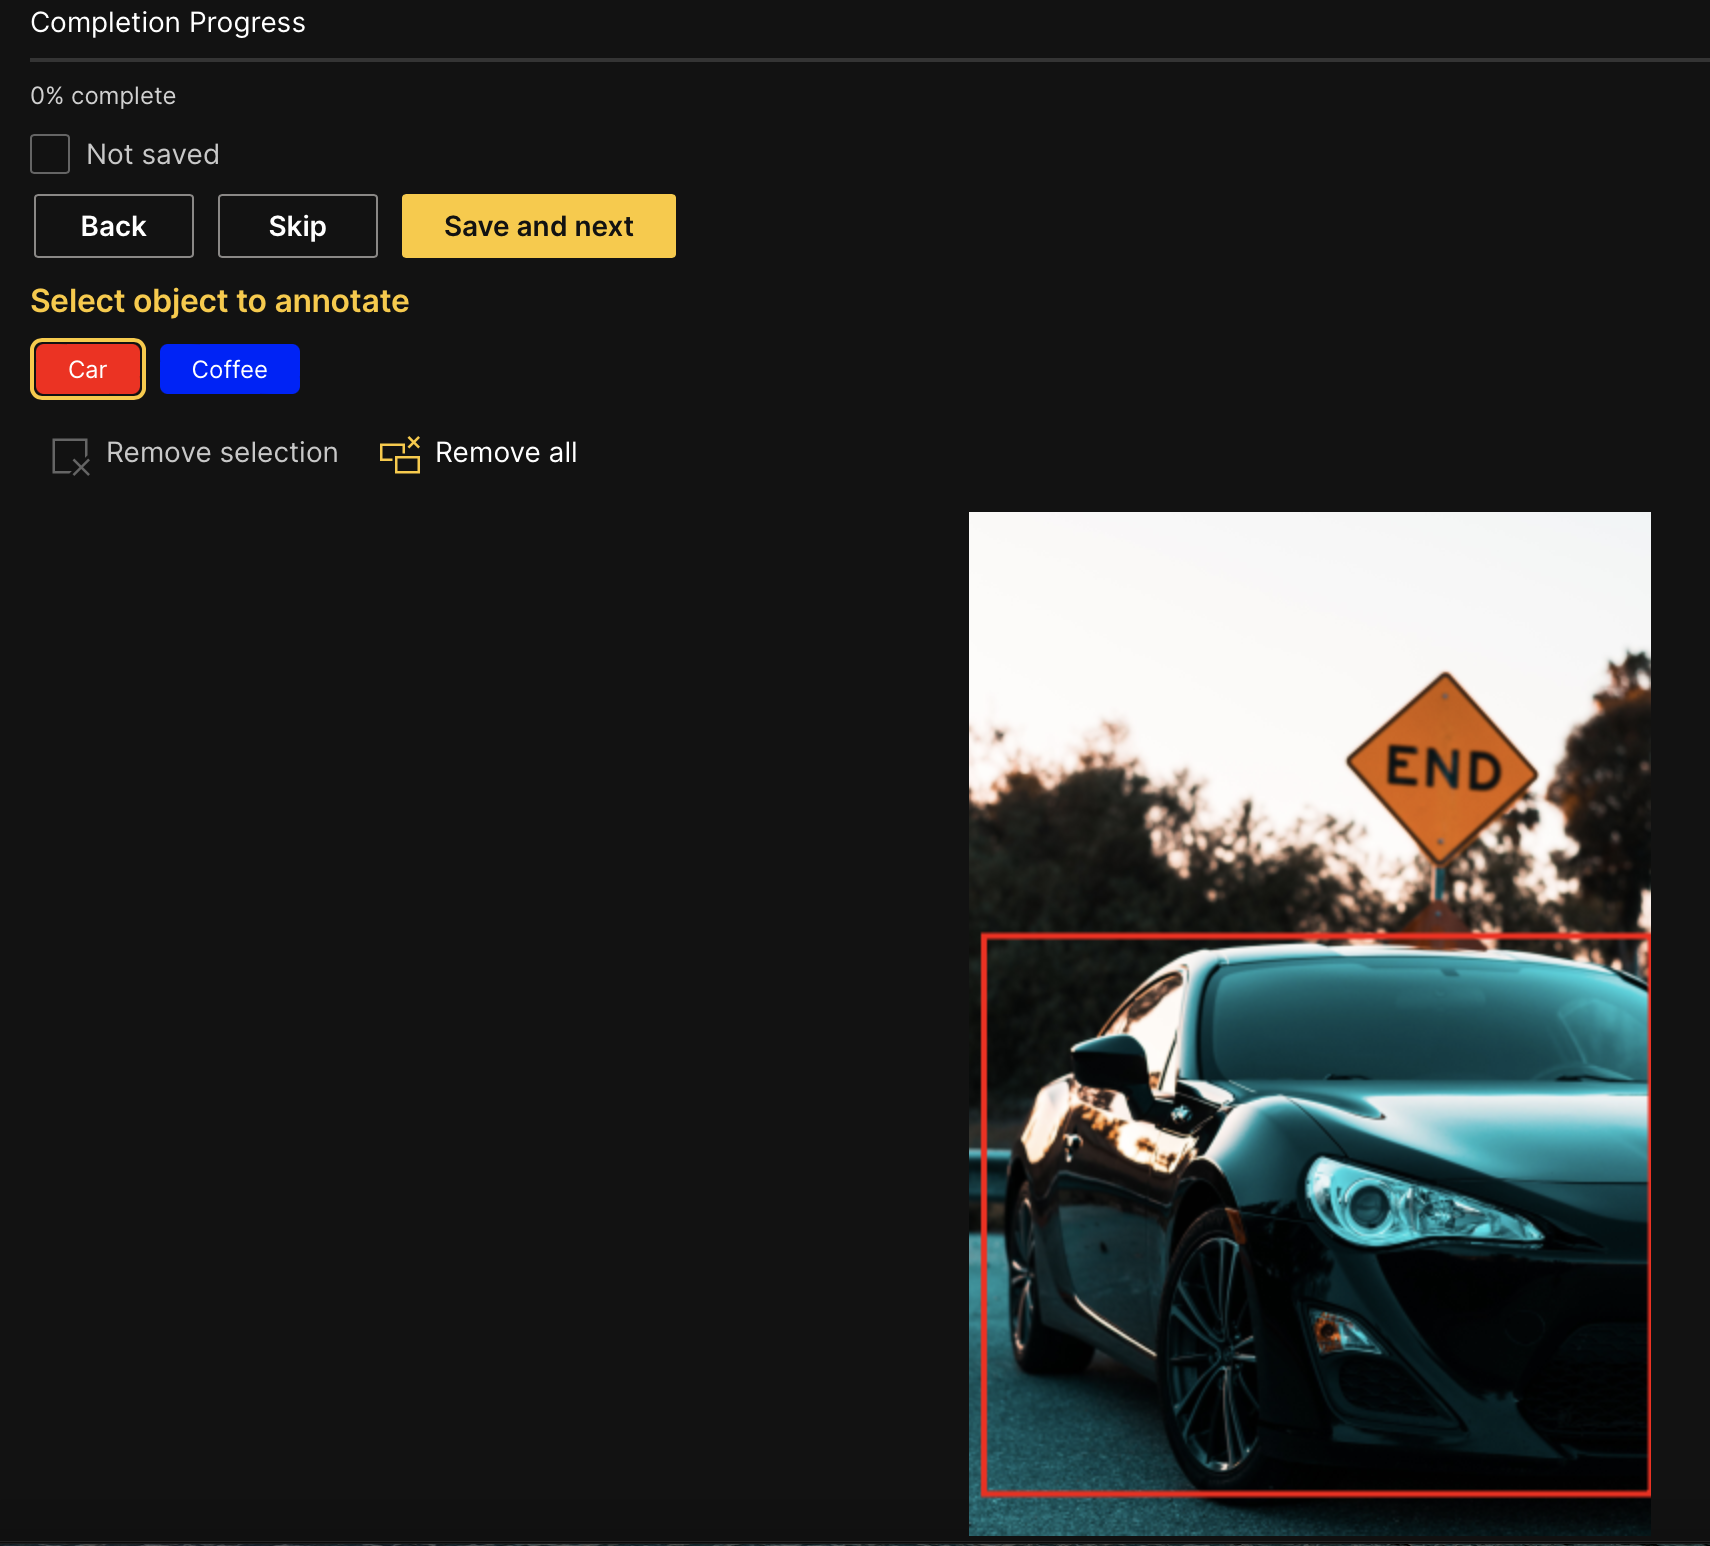Tick the Not saved checkbox
The image size is (1710, 1546).
pos(50,154)
